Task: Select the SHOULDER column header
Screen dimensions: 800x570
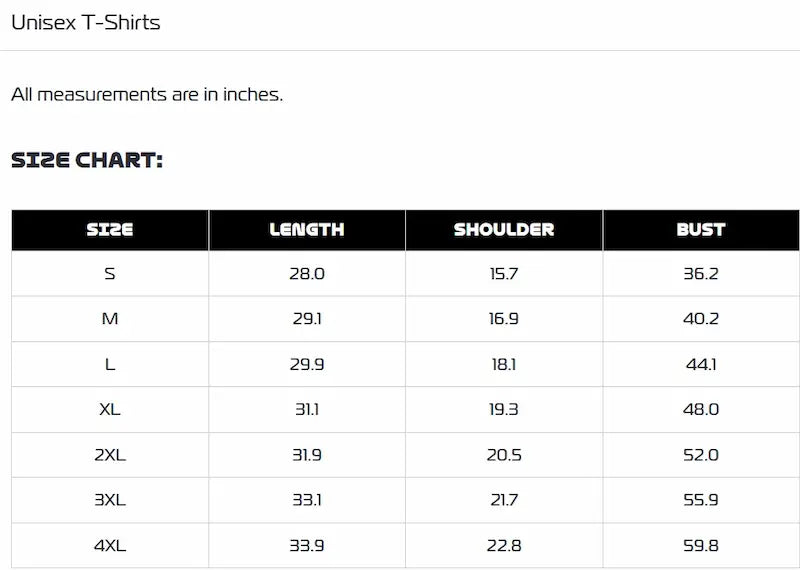Action: tap(504, 230)
